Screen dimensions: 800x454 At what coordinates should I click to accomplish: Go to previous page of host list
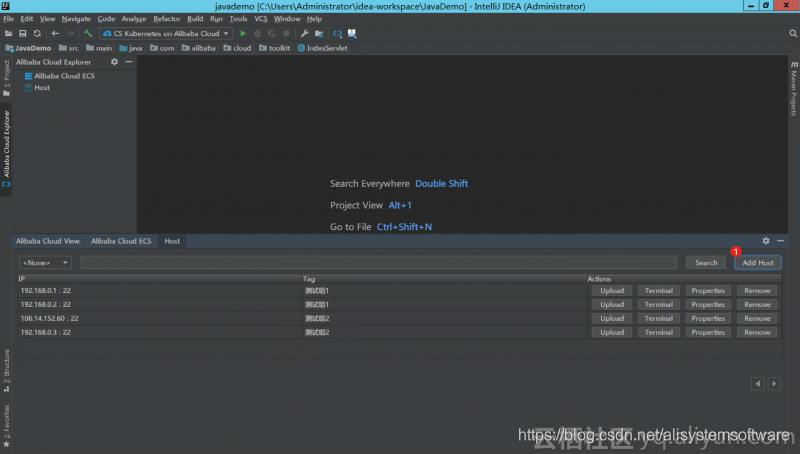click(x=758, y=384)
